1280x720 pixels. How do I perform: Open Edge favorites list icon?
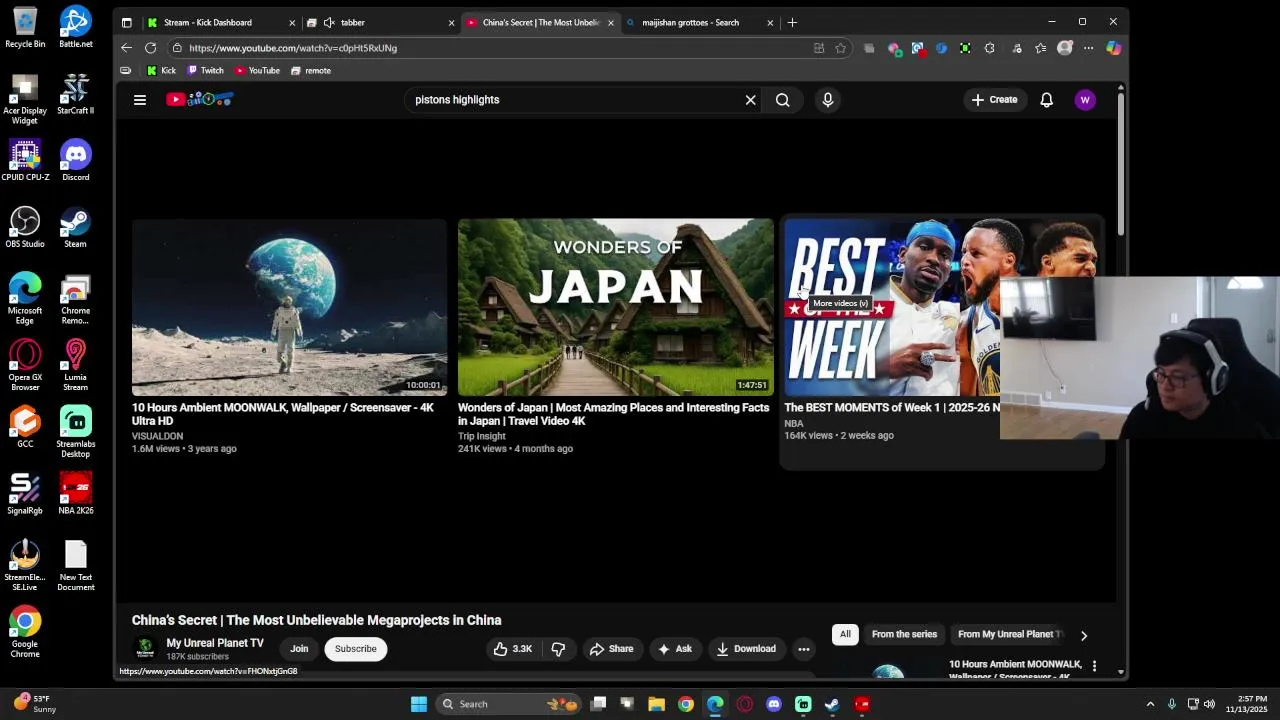tap(1040, 48)
